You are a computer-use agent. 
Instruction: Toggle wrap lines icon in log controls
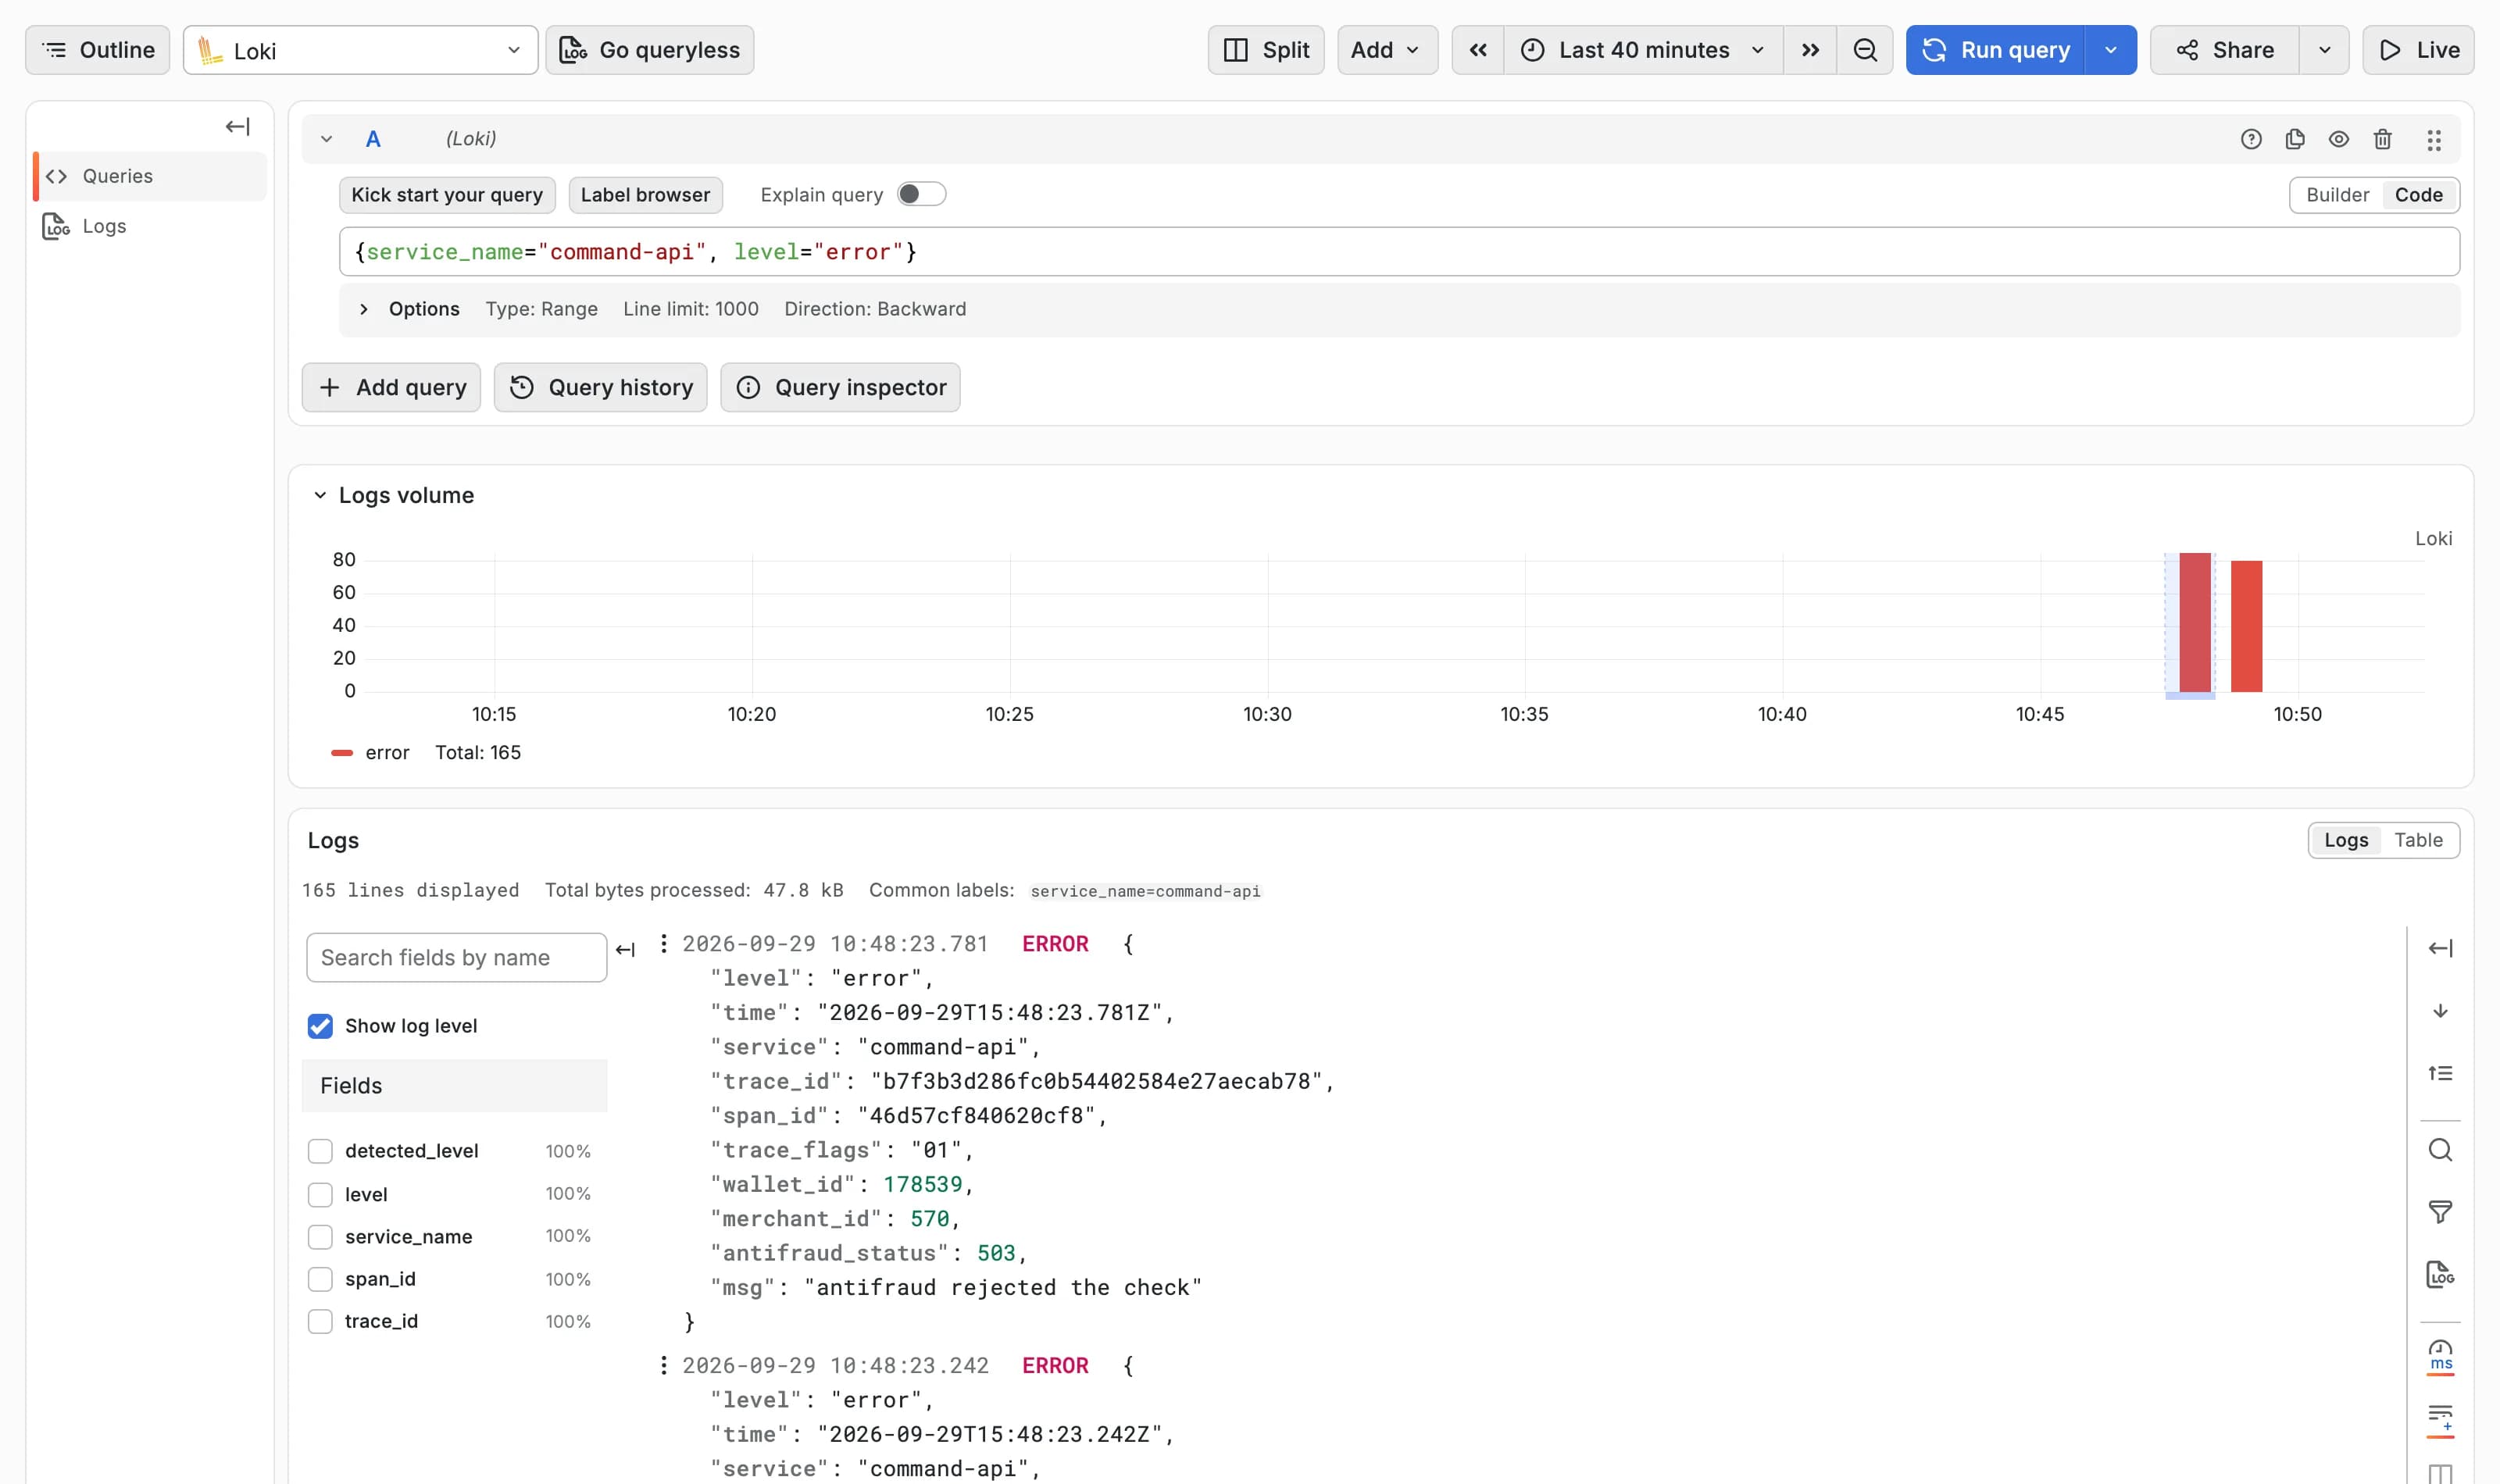(x=2440, y=1420)
